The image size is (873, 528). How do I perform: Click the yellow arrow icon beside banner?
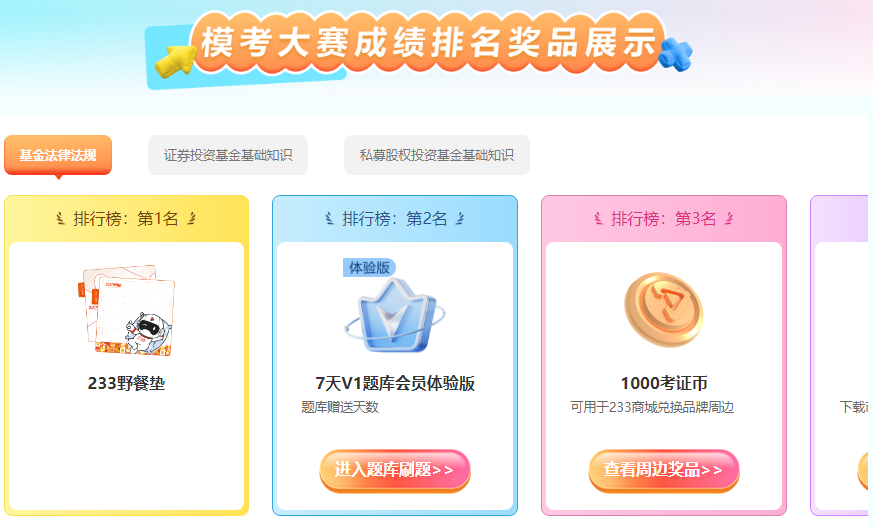coord(175,60)
